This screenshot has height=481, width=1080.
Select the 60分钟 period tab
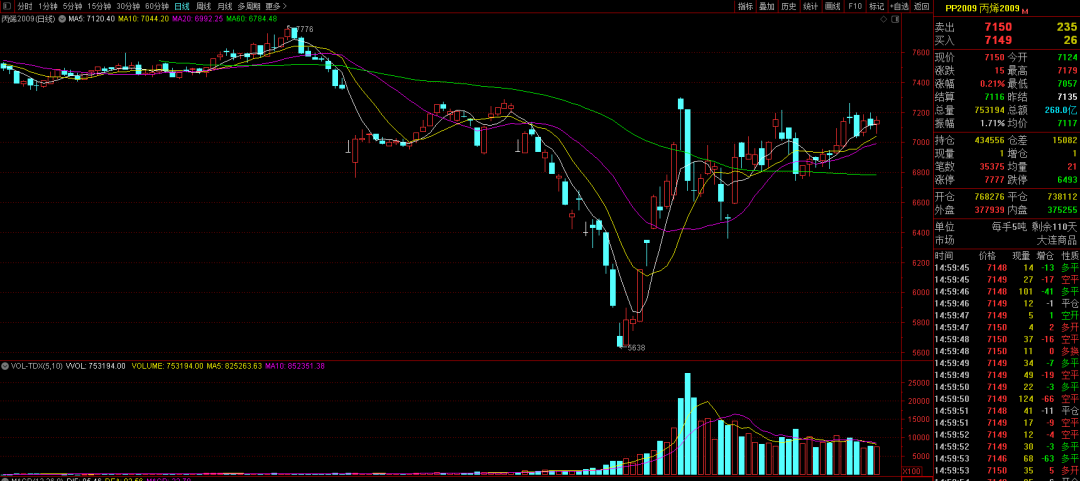pyautogui.click(x=157, y=6)
